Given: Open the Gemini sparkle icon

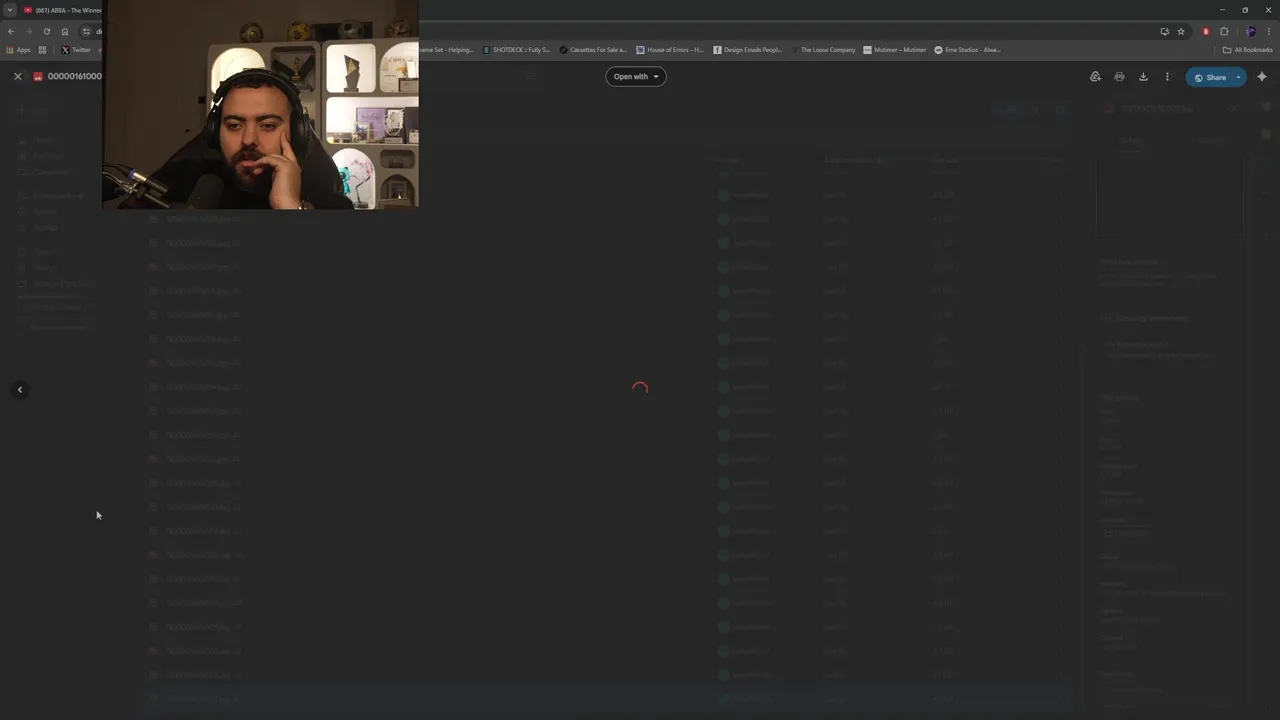Looking at the screenshot, I should [1262, 77].
